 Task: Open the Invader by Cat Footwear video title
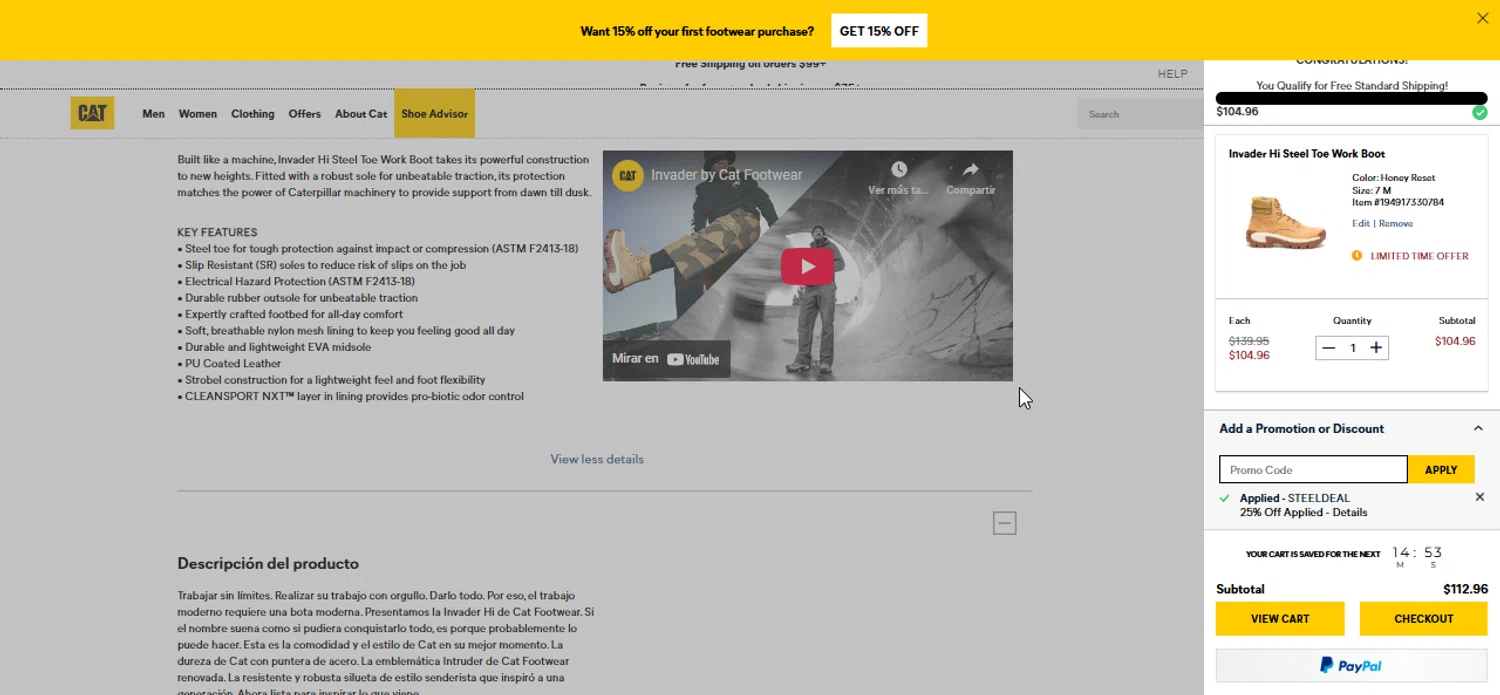click(x=726, y=175)
